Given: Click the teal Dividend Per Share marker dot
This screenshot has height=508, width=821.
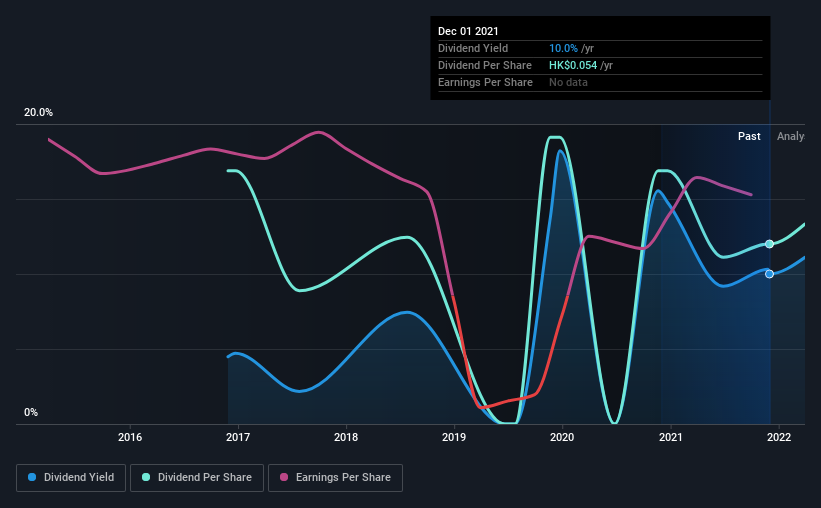Looking at the screenshot, I should (x=769, y=244).
